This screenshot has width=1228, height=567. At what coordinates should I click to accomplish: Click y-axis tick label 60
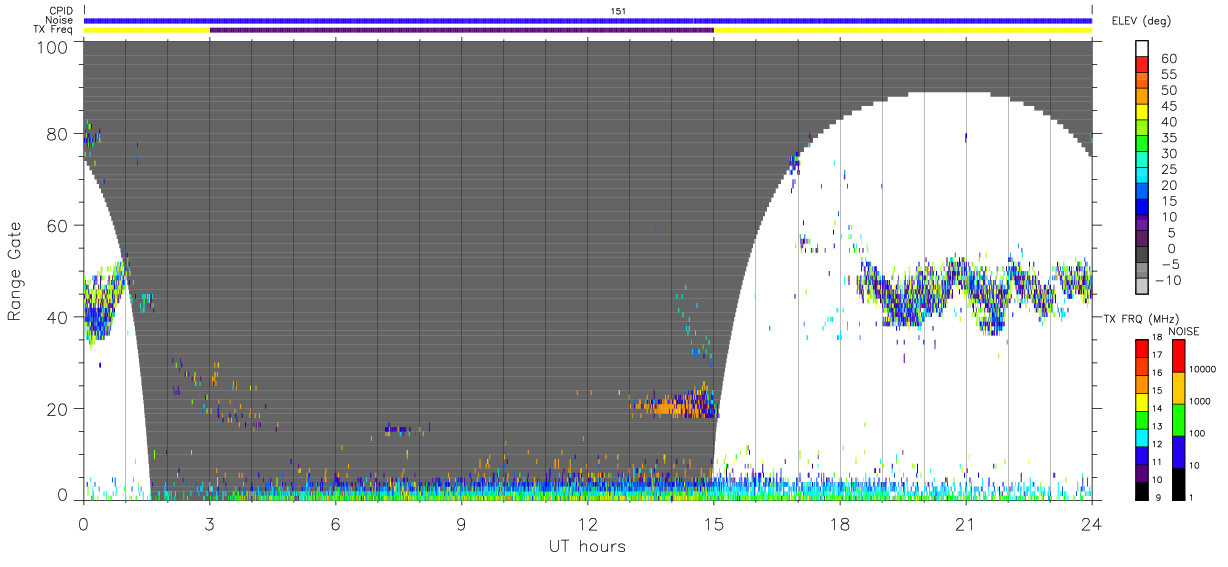(x=58, y=226)
